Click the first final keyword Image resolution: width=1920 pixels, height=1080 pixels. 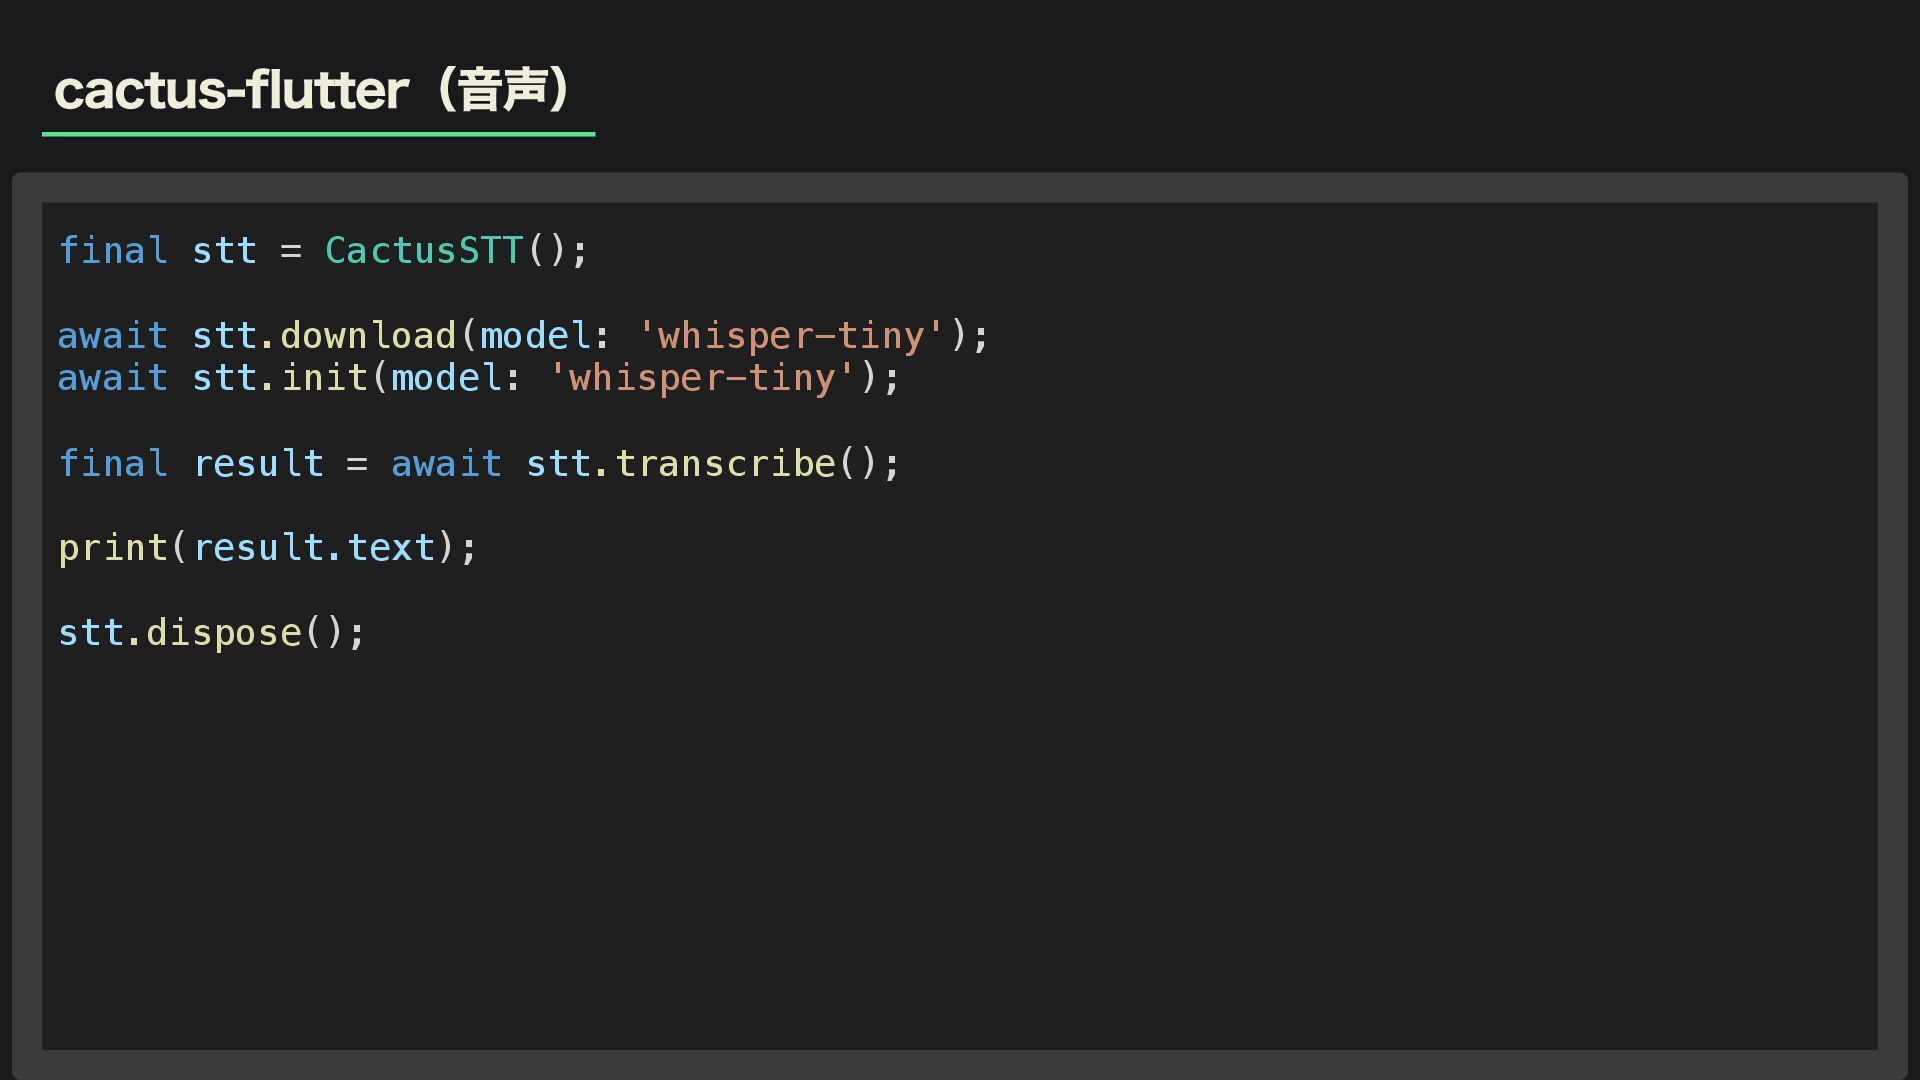(112, 251)
